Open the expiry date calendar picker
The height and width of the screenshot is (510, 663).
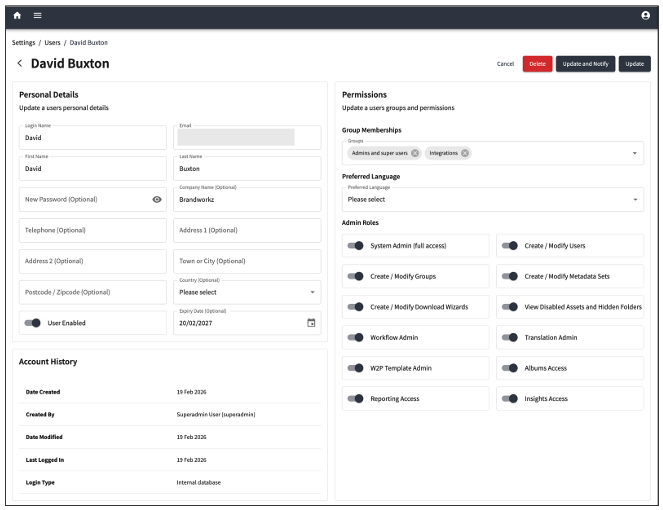tap(311, 323)
